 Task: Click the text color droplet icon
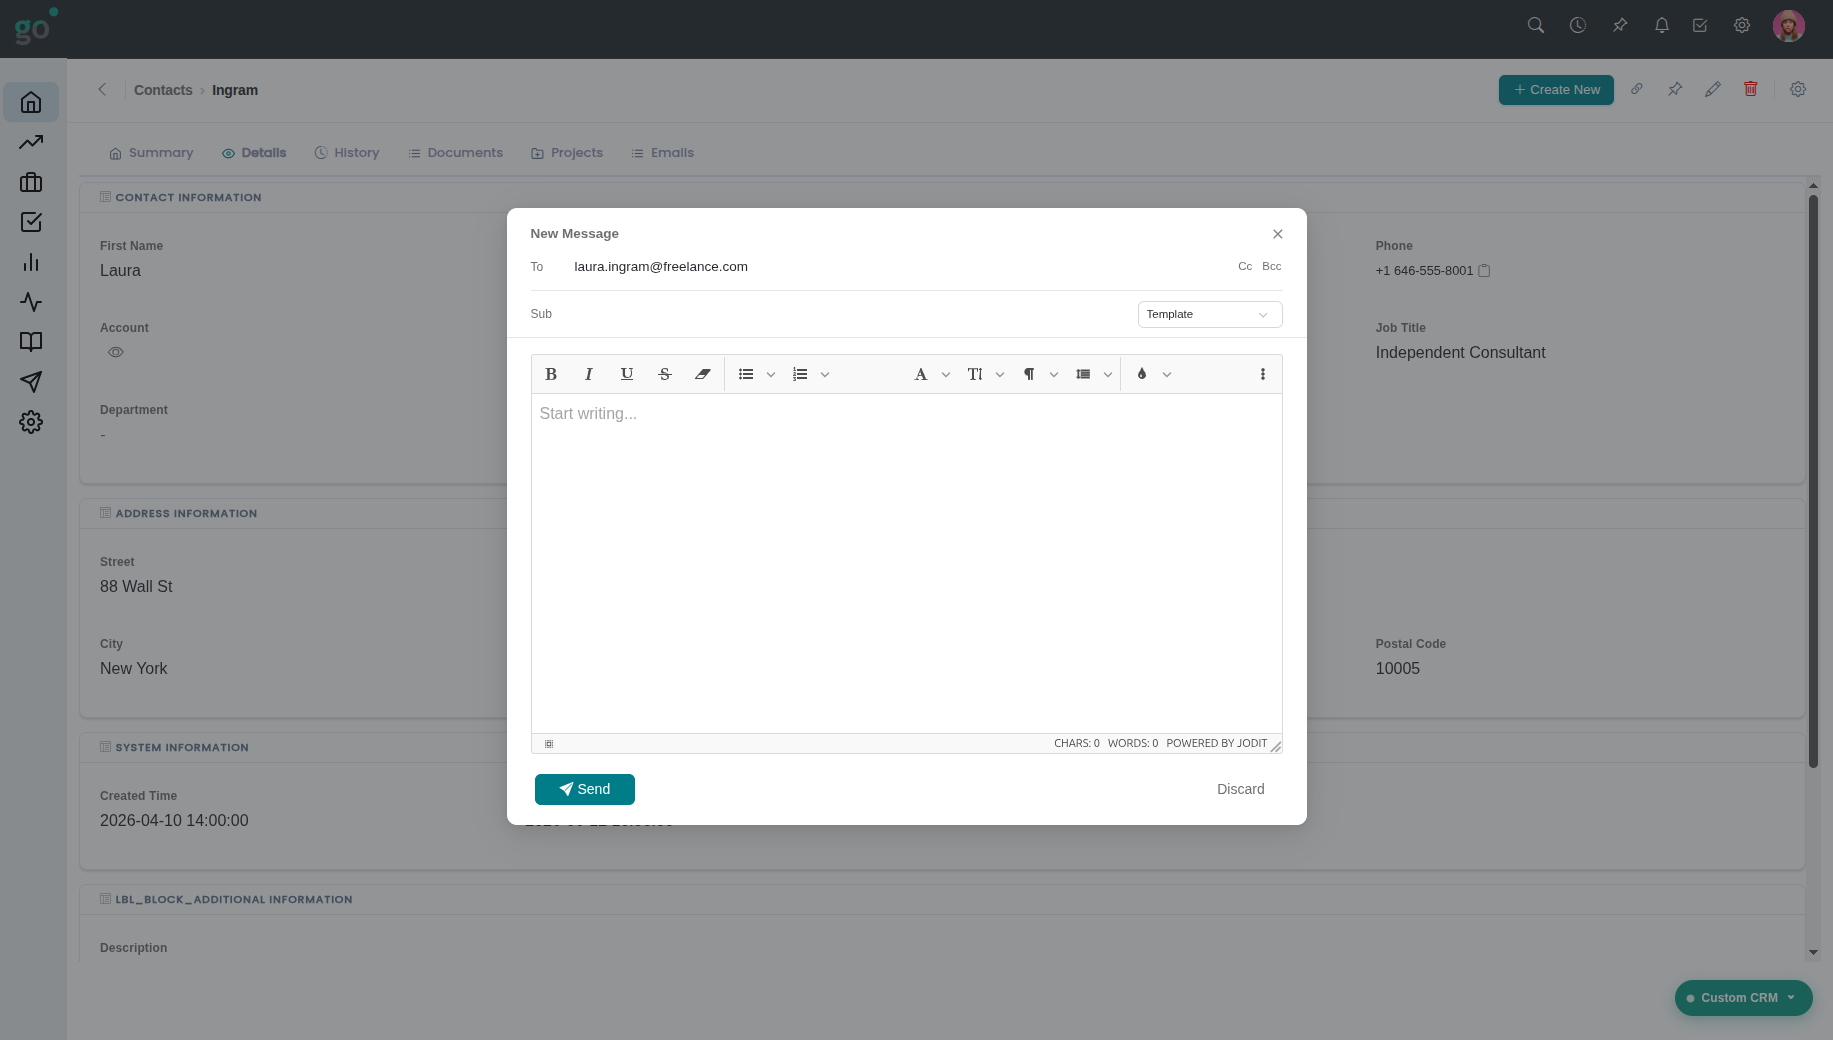(1142, 374)
